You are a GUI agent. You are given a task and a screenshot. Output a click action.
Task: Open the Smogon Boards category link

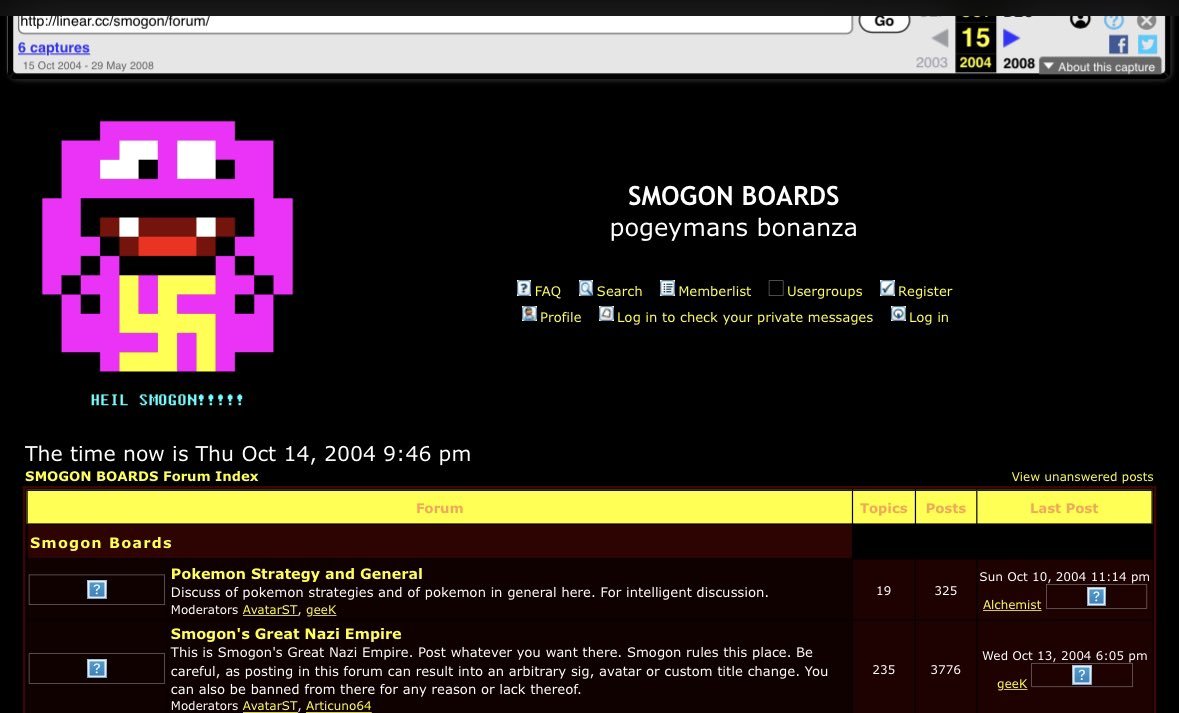[101, 543]
